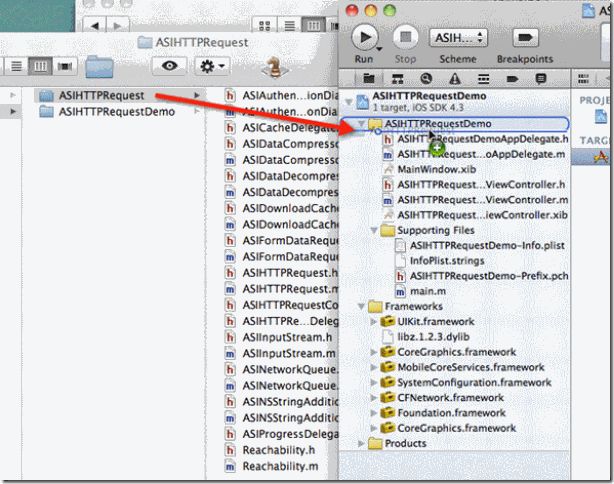
Task: Run the project with the Run button
Action: (x=365, y=38)
